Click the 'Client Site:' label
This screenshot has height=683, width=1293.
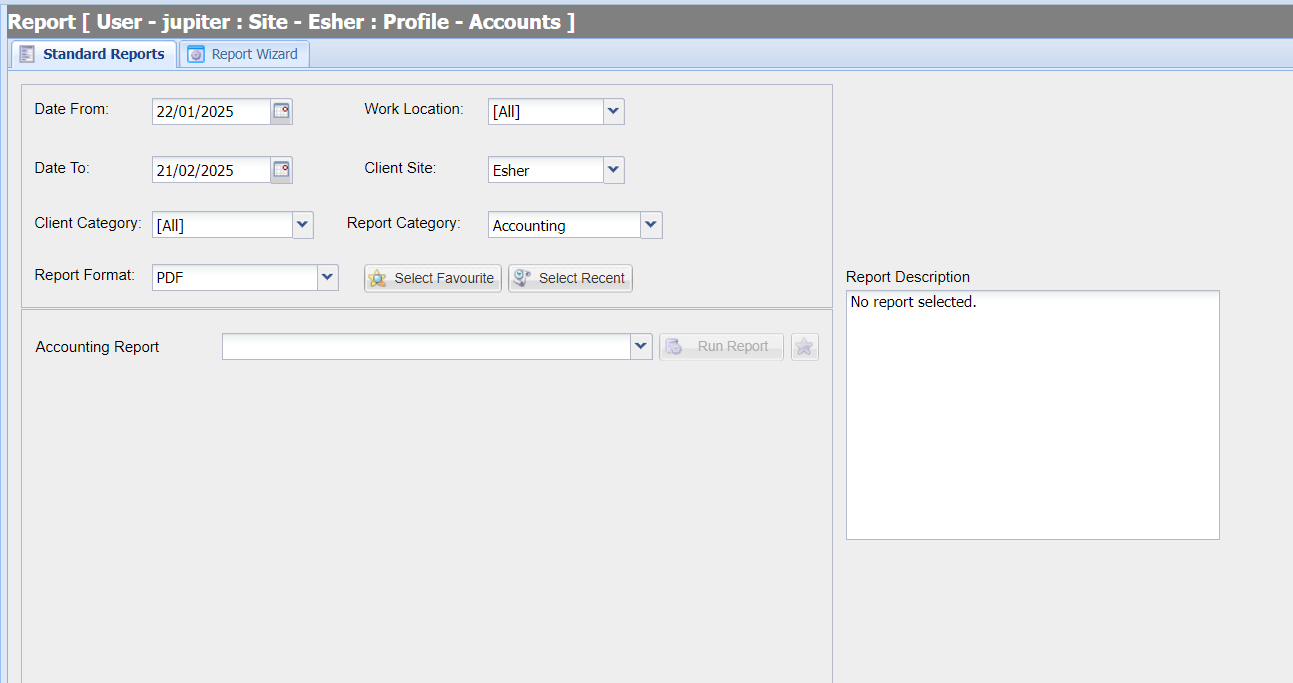coord(400,168)
